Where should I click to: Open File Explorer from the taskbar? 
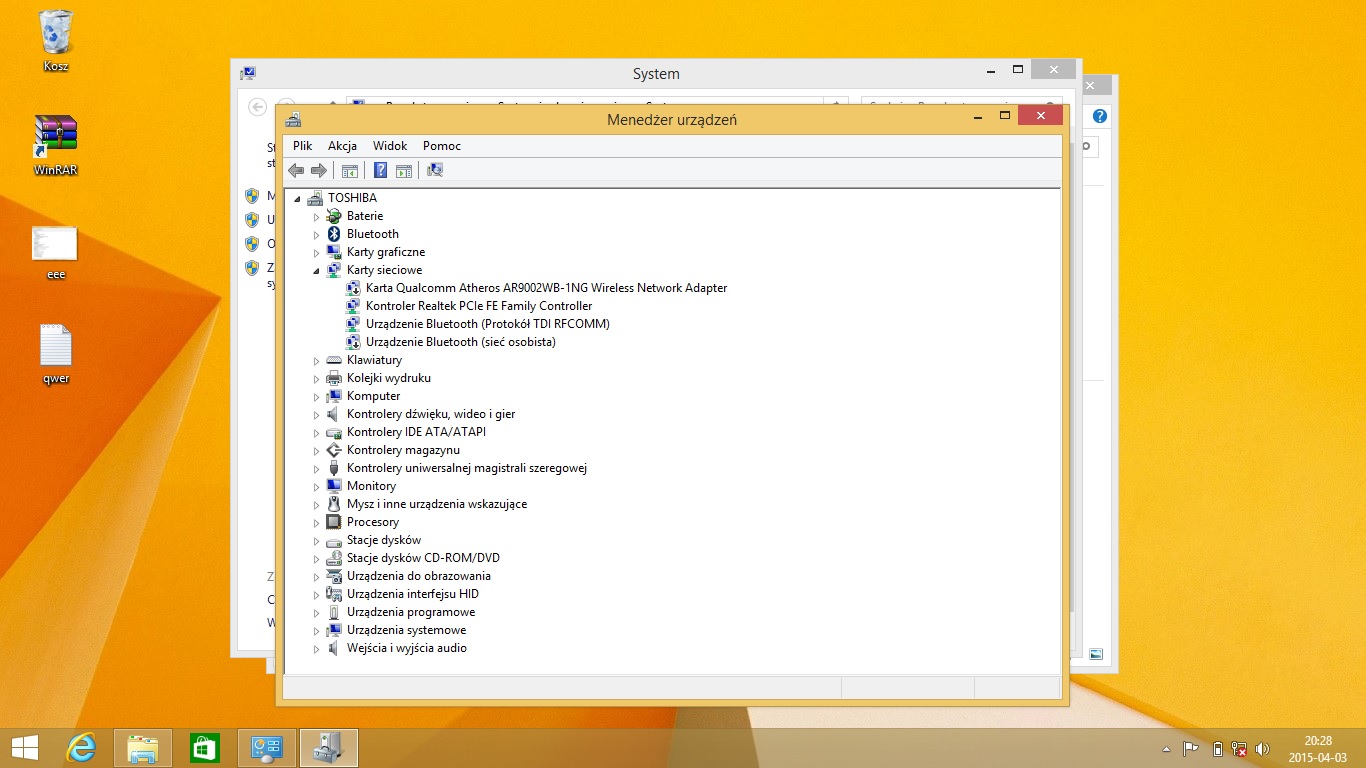[144, 748]
